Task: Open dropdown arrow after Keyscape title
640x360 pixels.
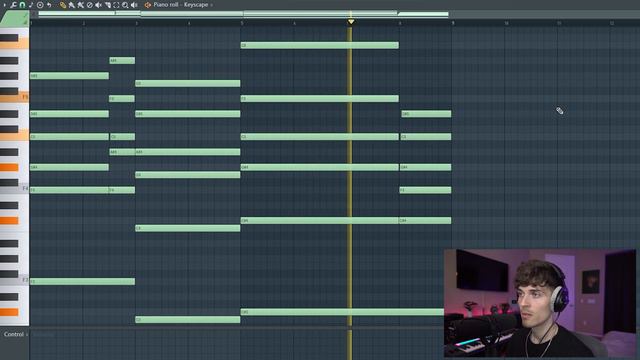Action: pyautogui.click(x=211, y=5)
